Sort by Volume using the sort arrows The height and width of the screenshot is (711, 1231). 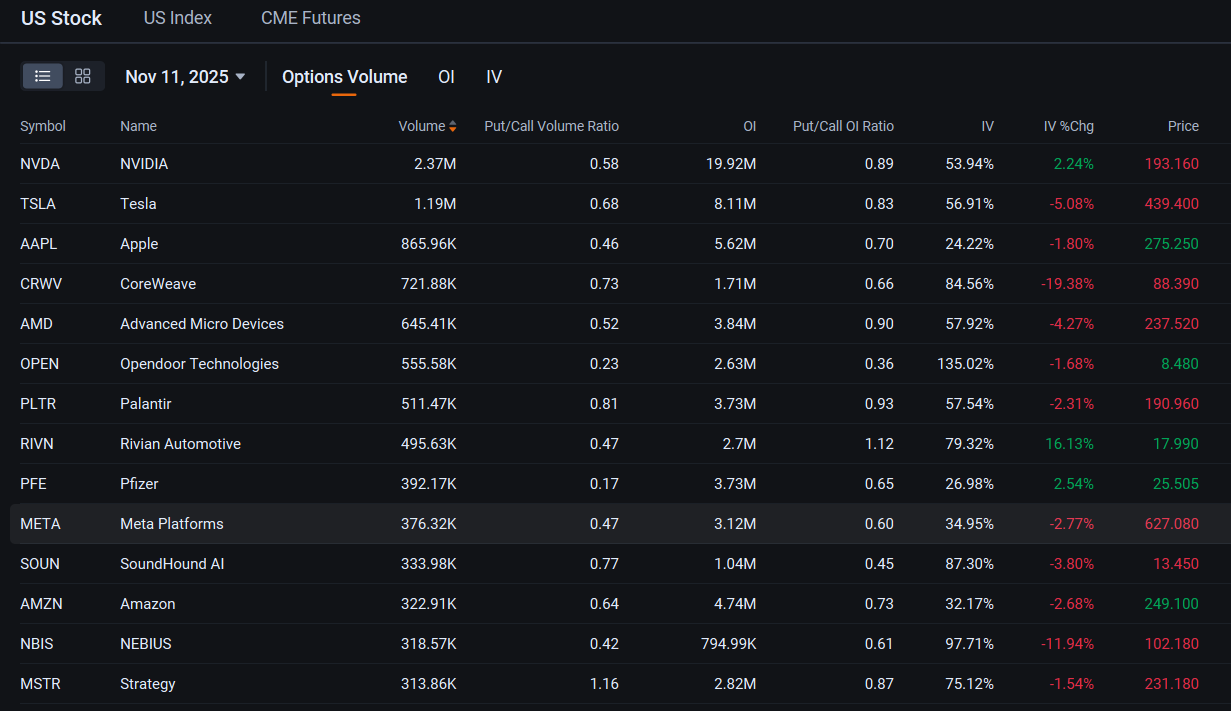tap(452, 126)
